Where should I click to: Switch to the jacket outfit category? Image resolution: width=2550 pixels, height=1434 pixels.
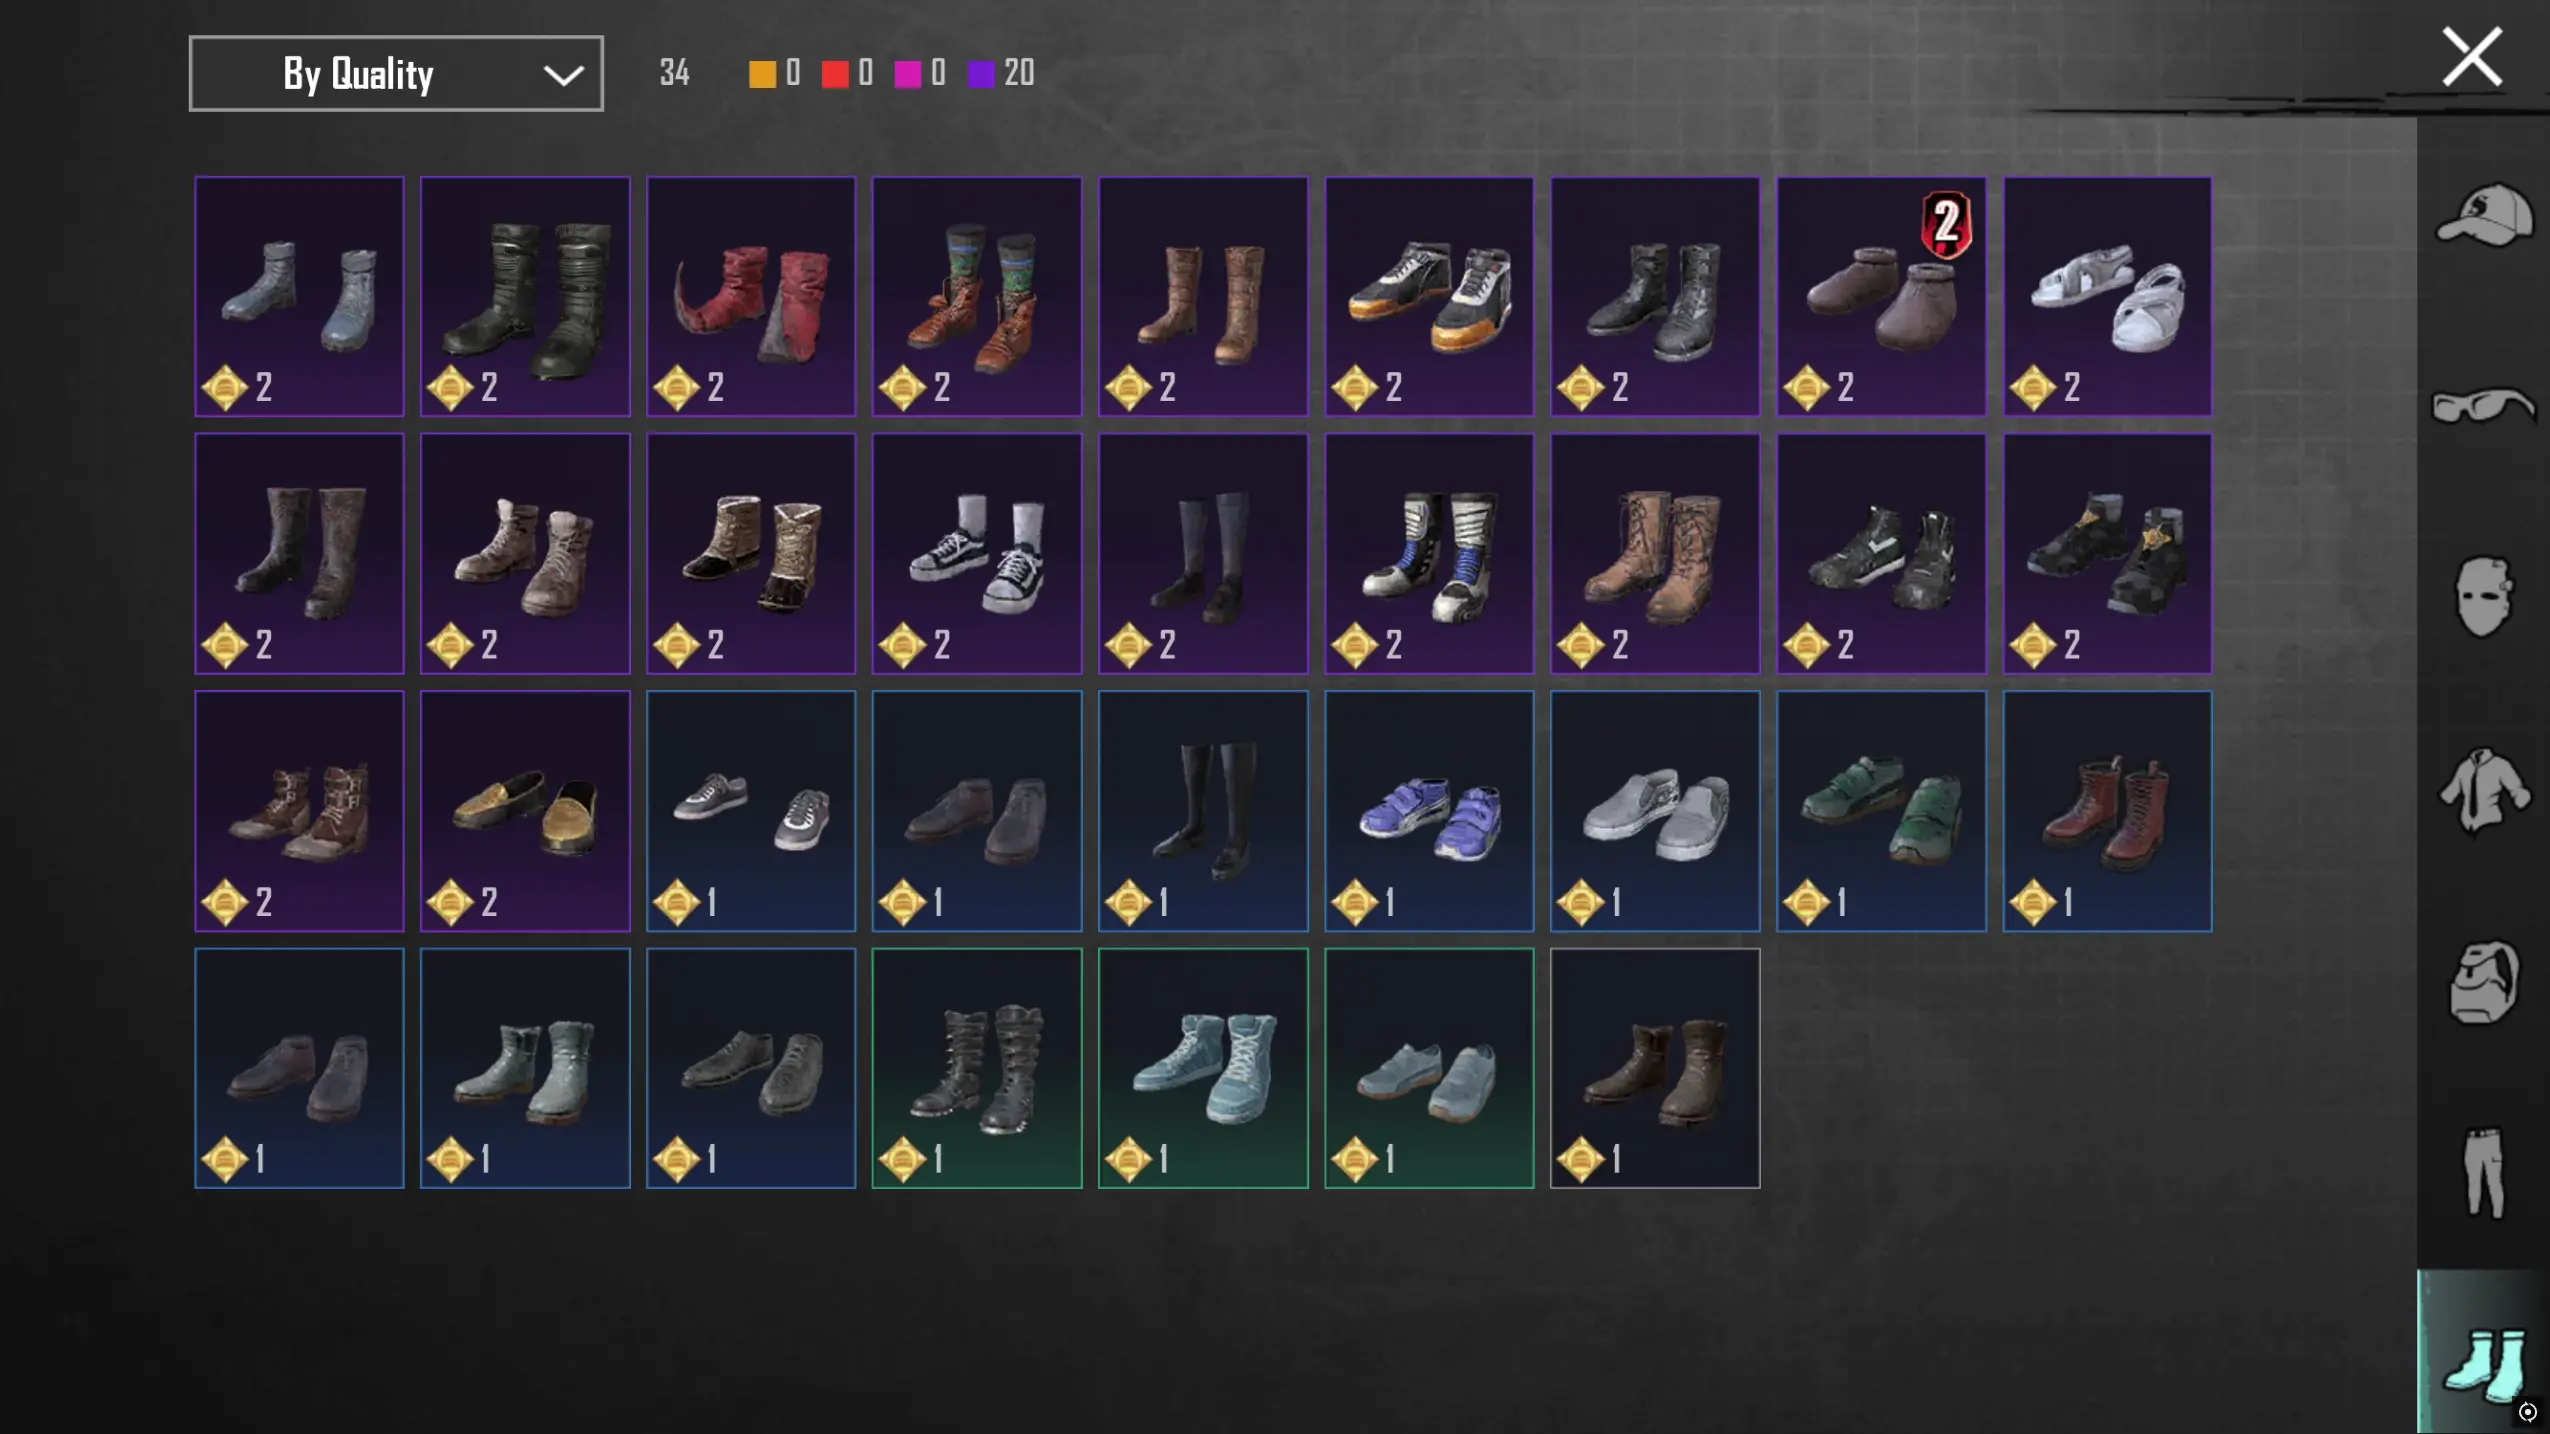(x=2484, y=789)
